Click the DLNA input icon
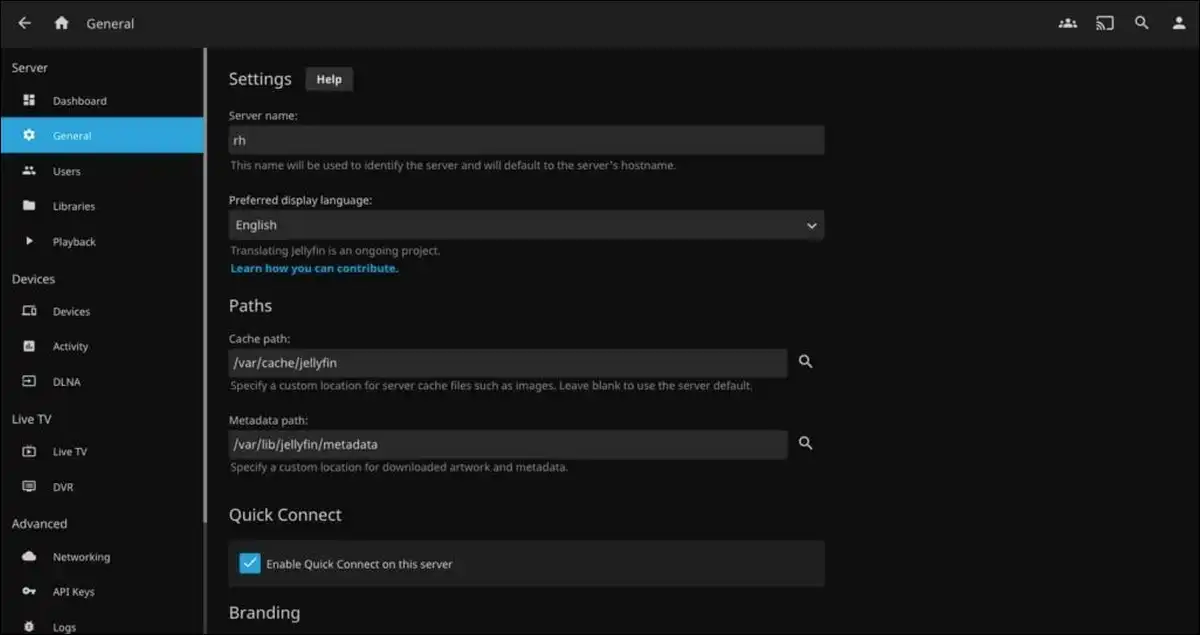 29,381
